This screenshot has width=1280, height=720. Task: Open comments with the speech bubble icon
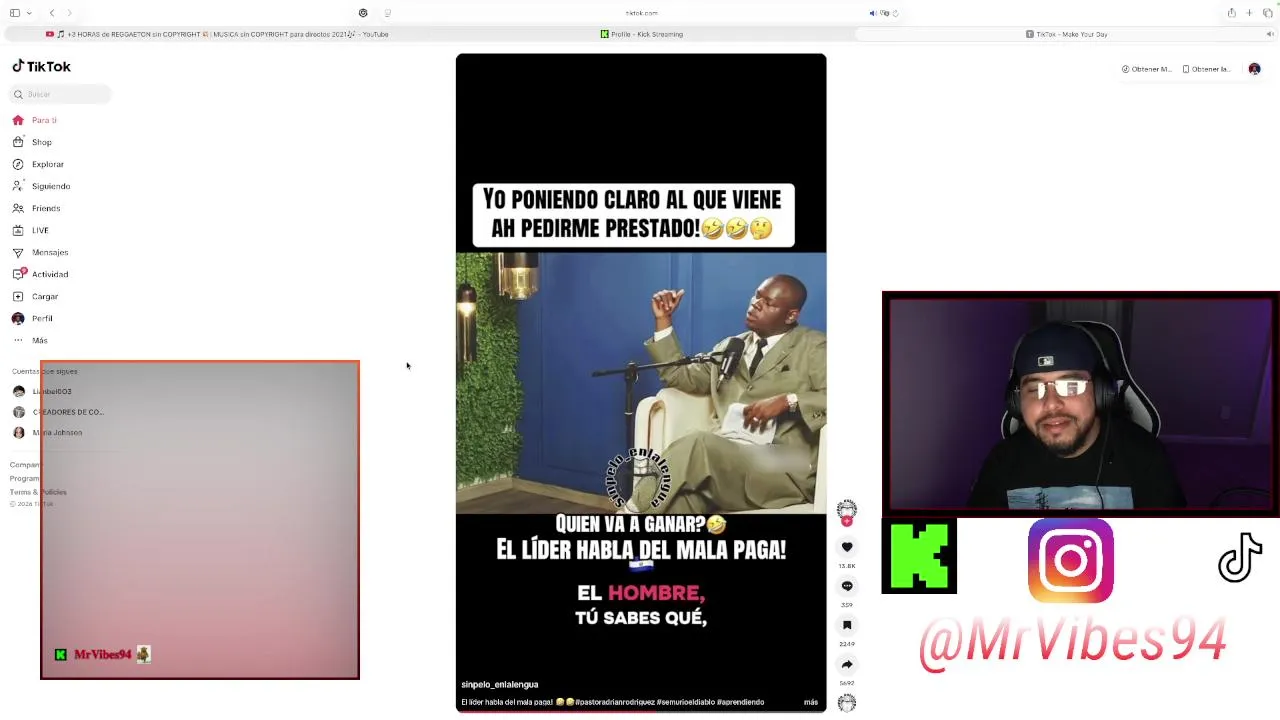coord(847,586)
